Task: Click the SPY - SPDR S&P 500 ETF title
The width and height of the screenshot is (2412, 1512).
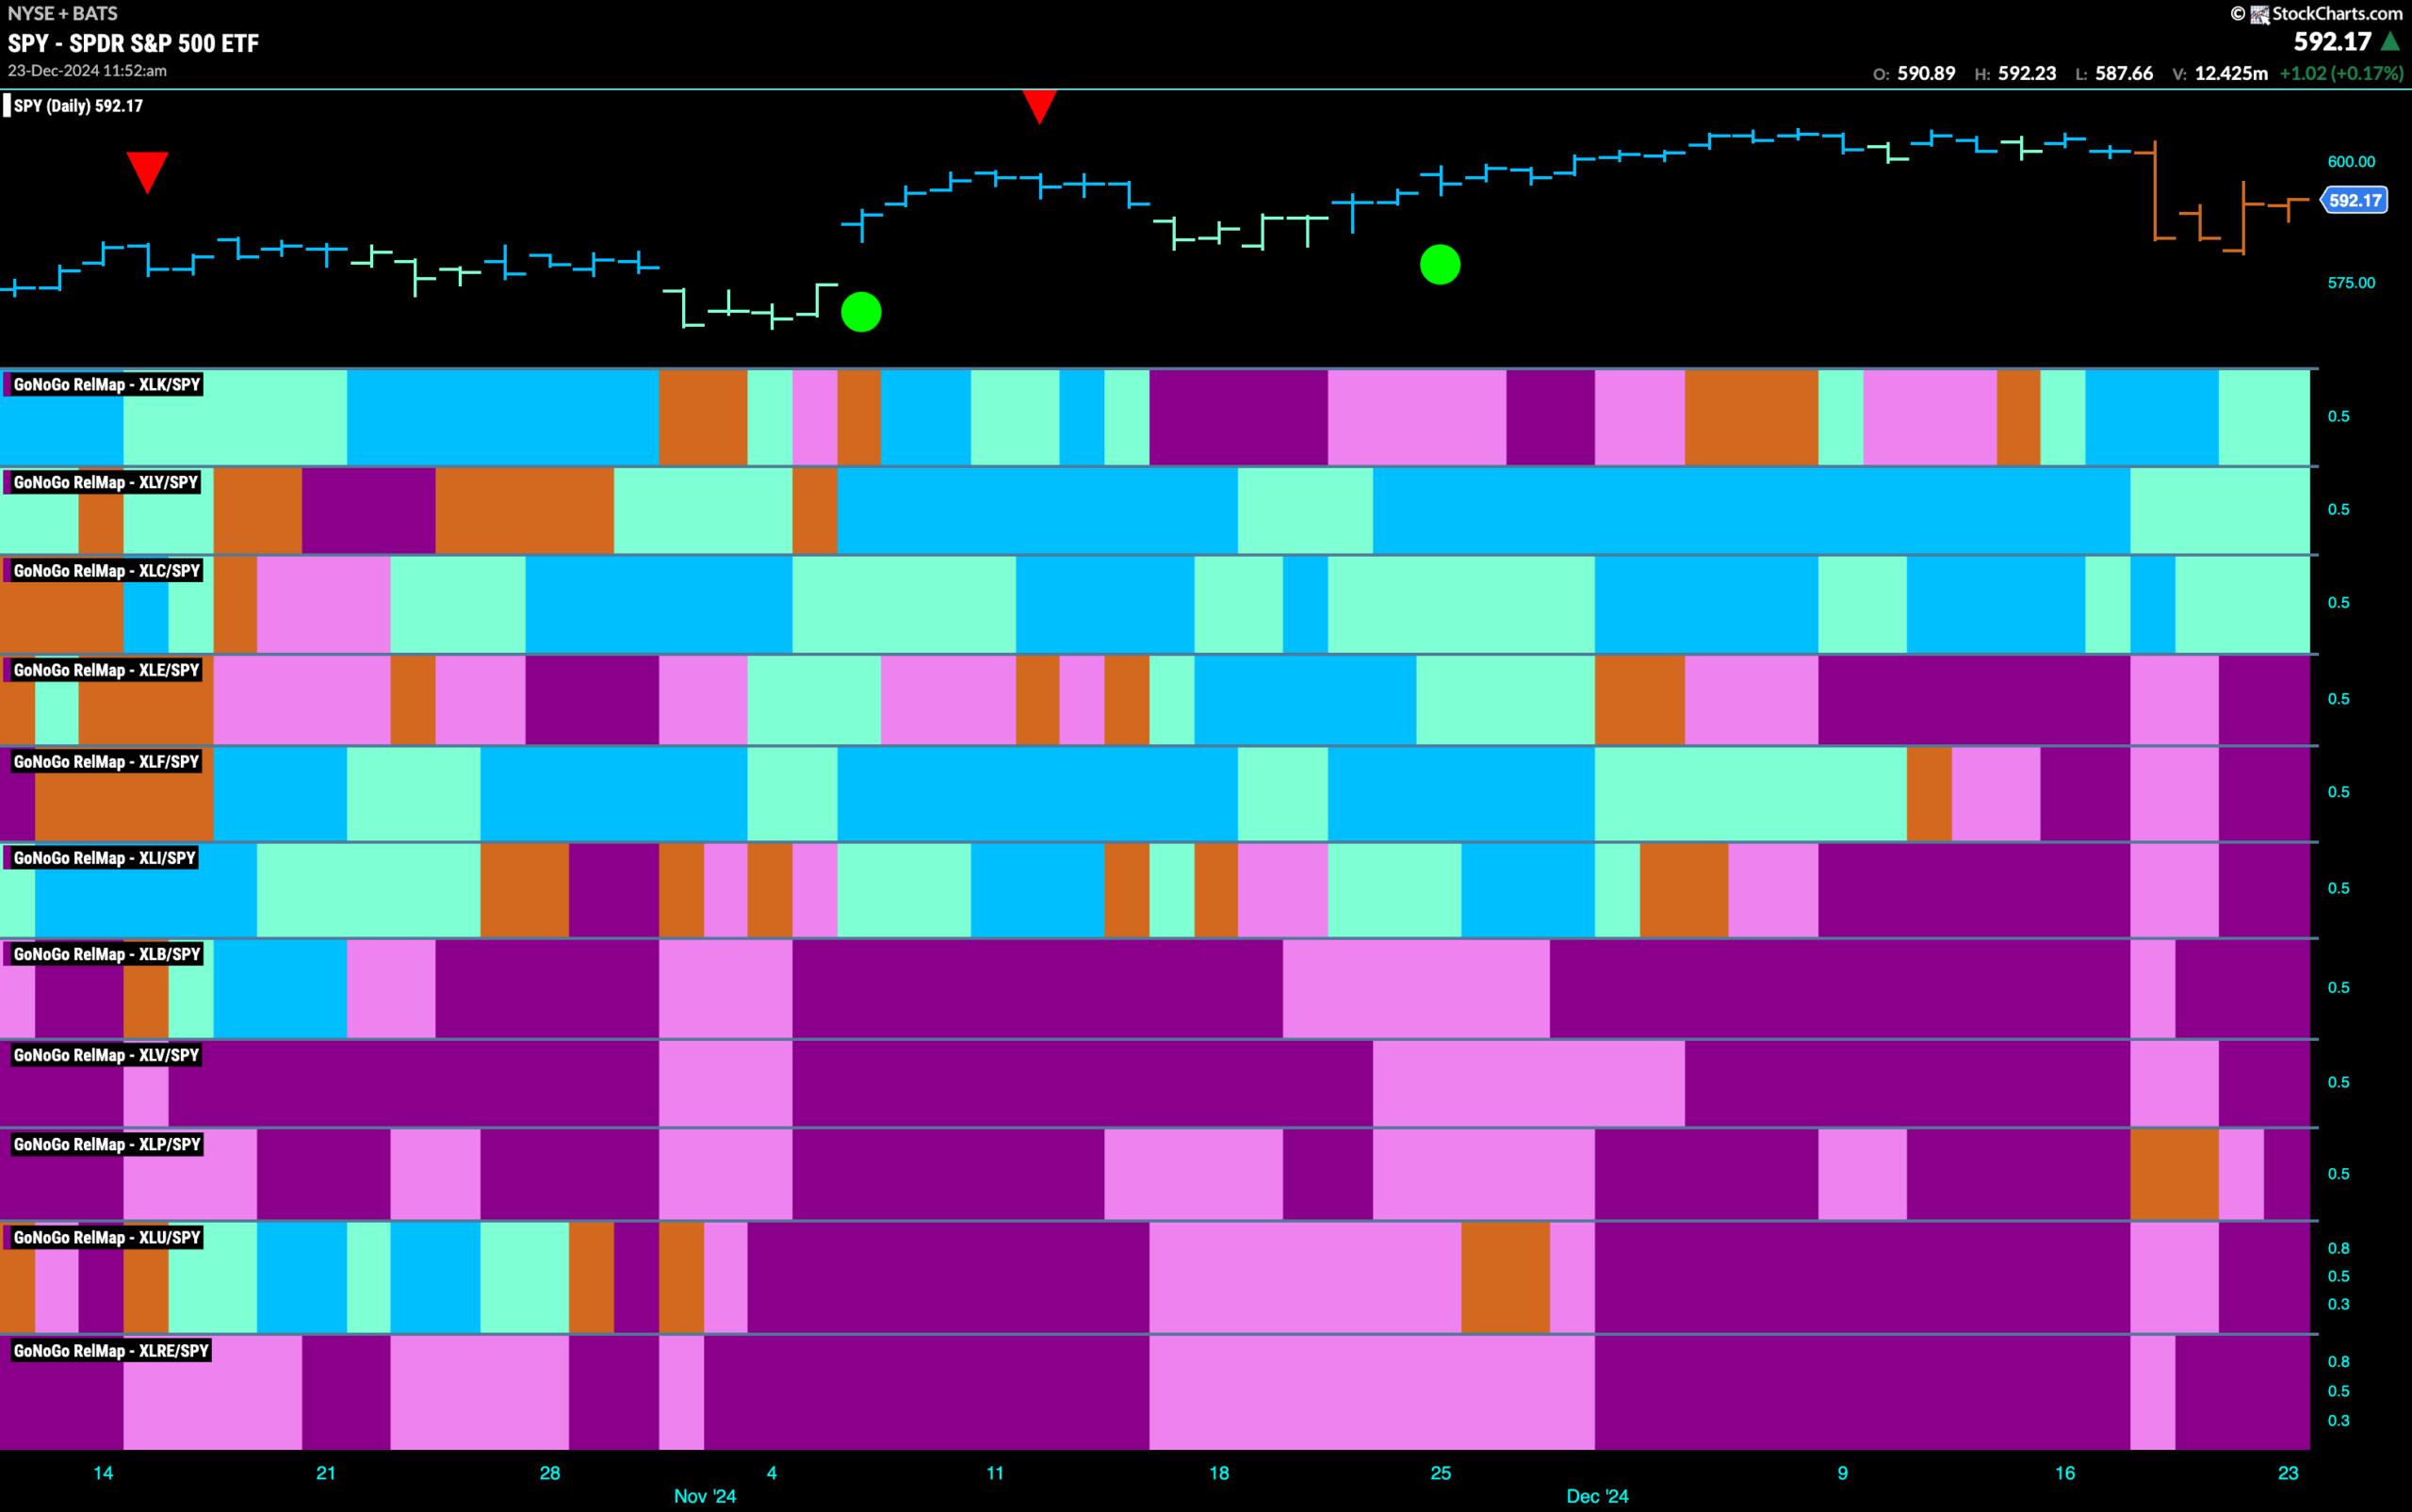Action: [133, 43]
